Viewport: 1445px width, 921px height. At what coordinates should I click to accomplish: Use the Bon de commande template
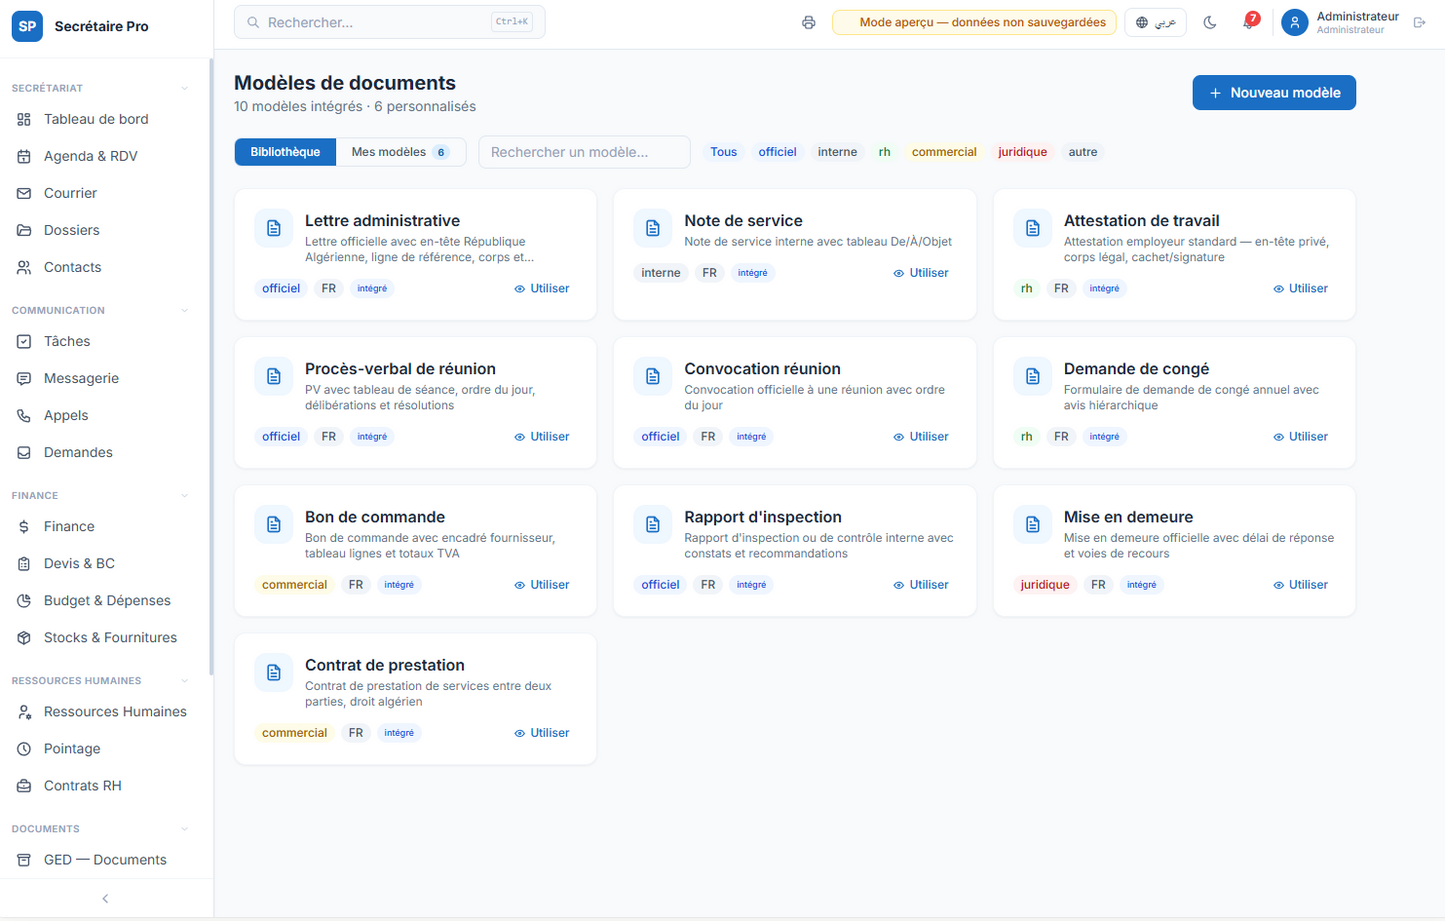coord(542,584)
